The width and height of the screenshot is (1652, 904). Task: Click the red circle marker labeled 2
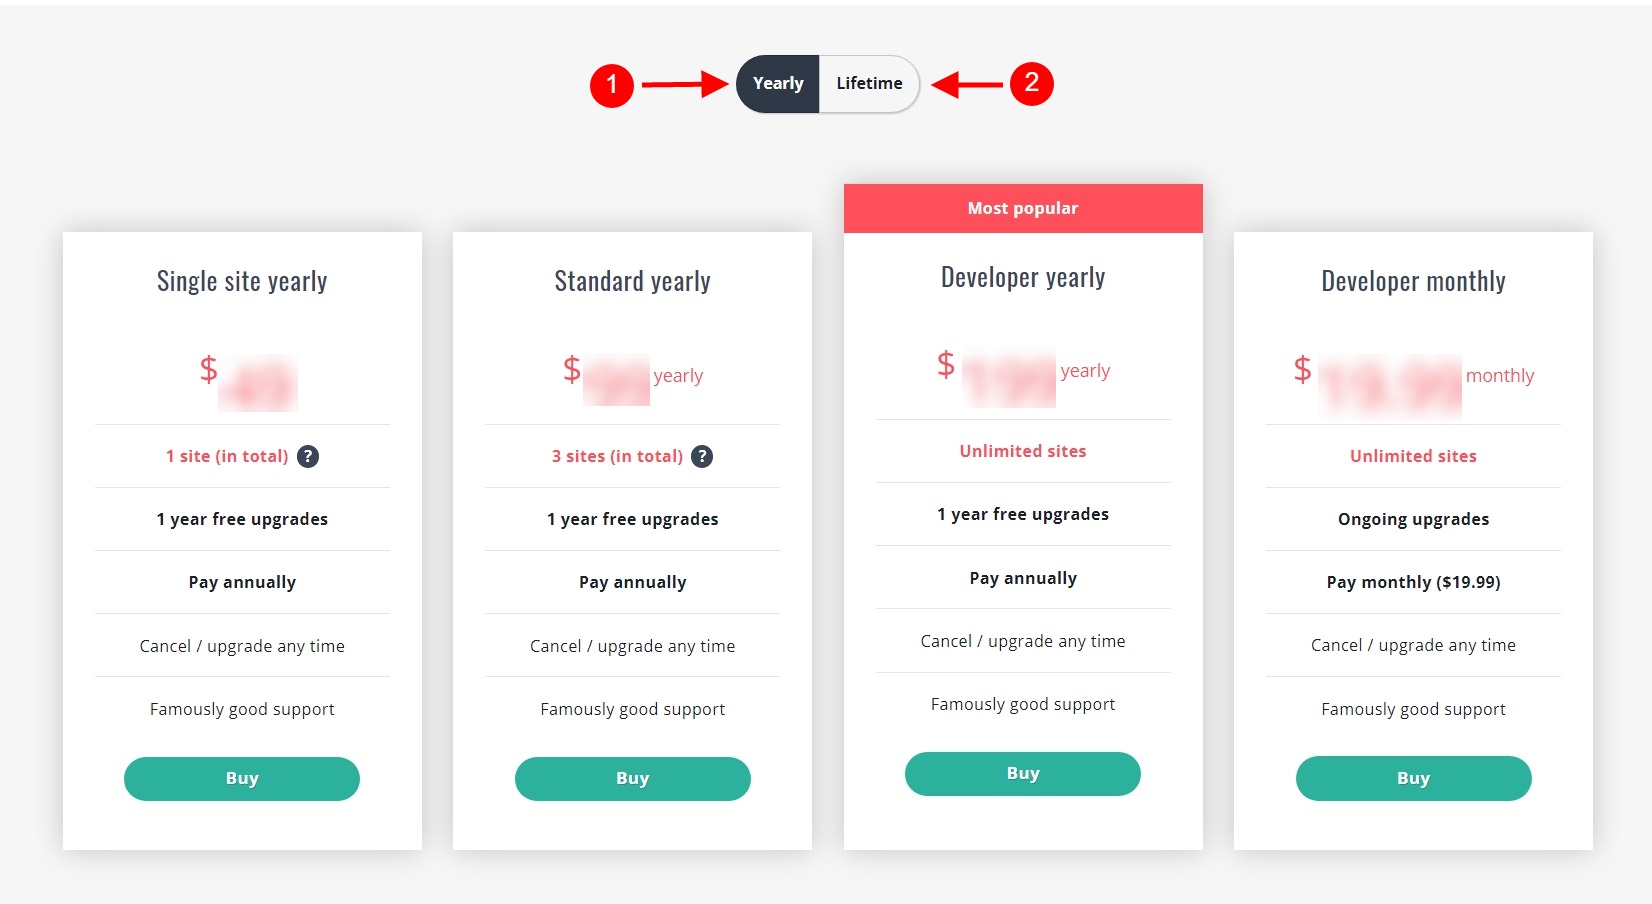pos(1033,84)
